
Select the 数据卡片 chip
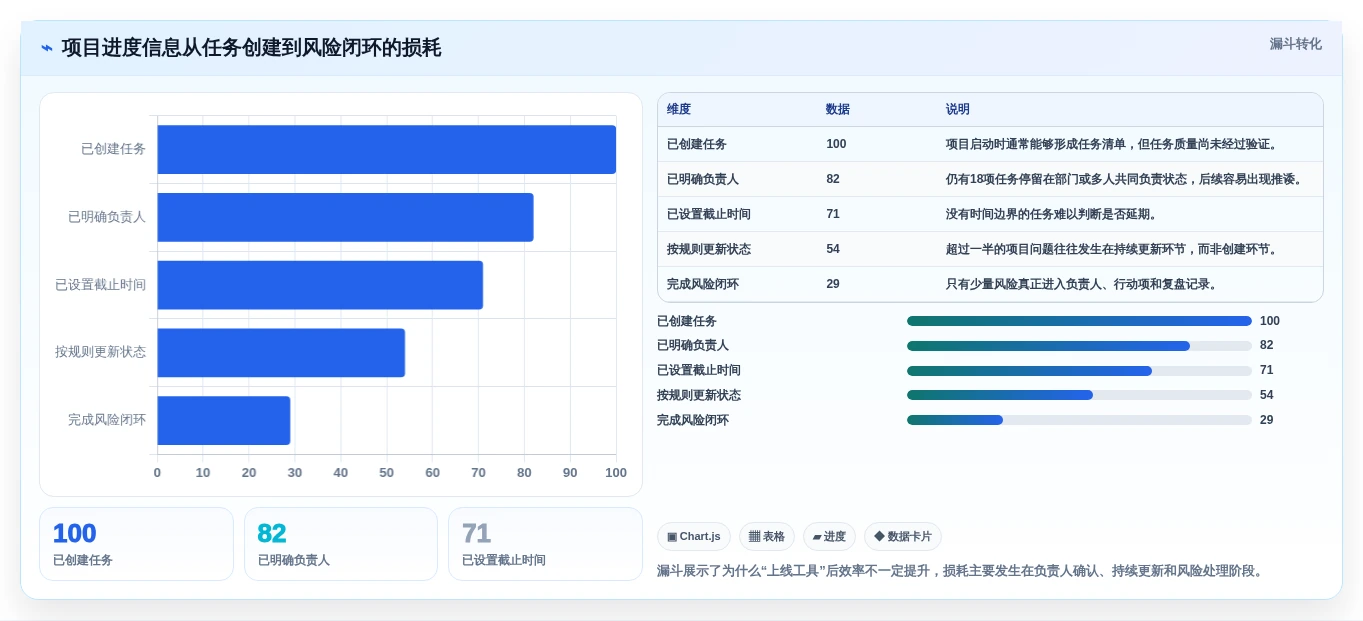tap(903, 537)
